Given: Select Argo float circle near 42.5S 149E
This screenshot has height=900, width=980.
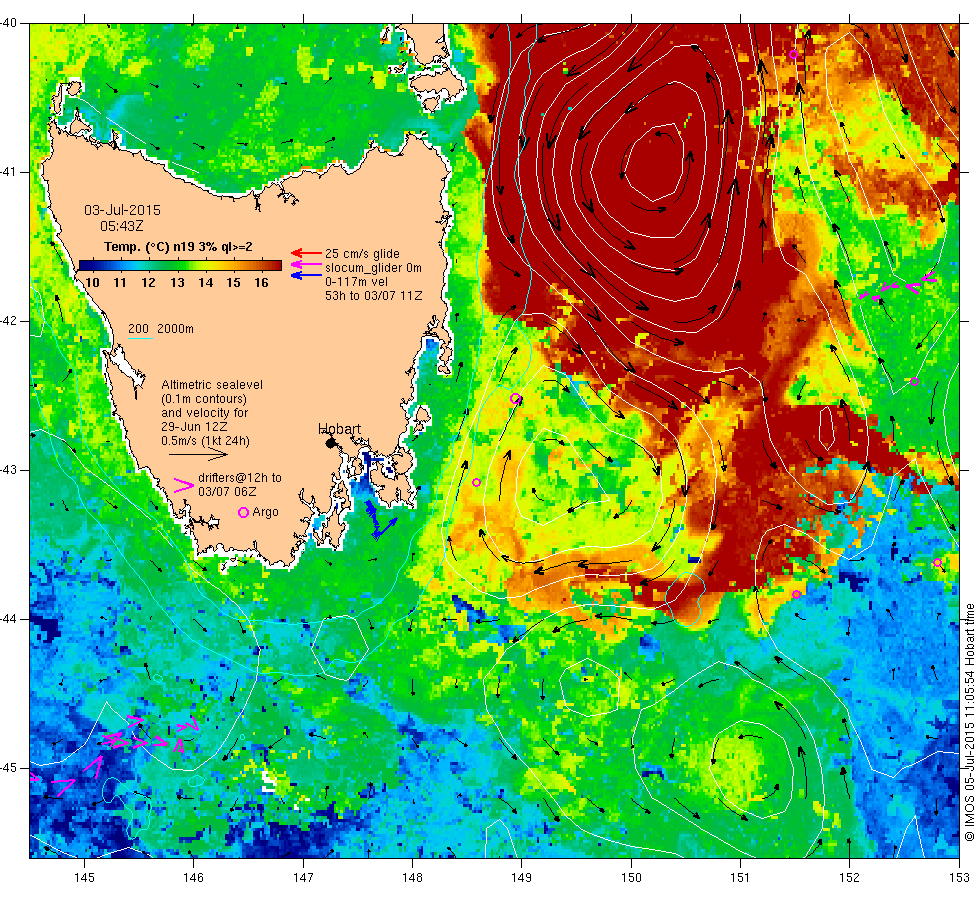Looking at the screenshot, I should tap(515, 399).
